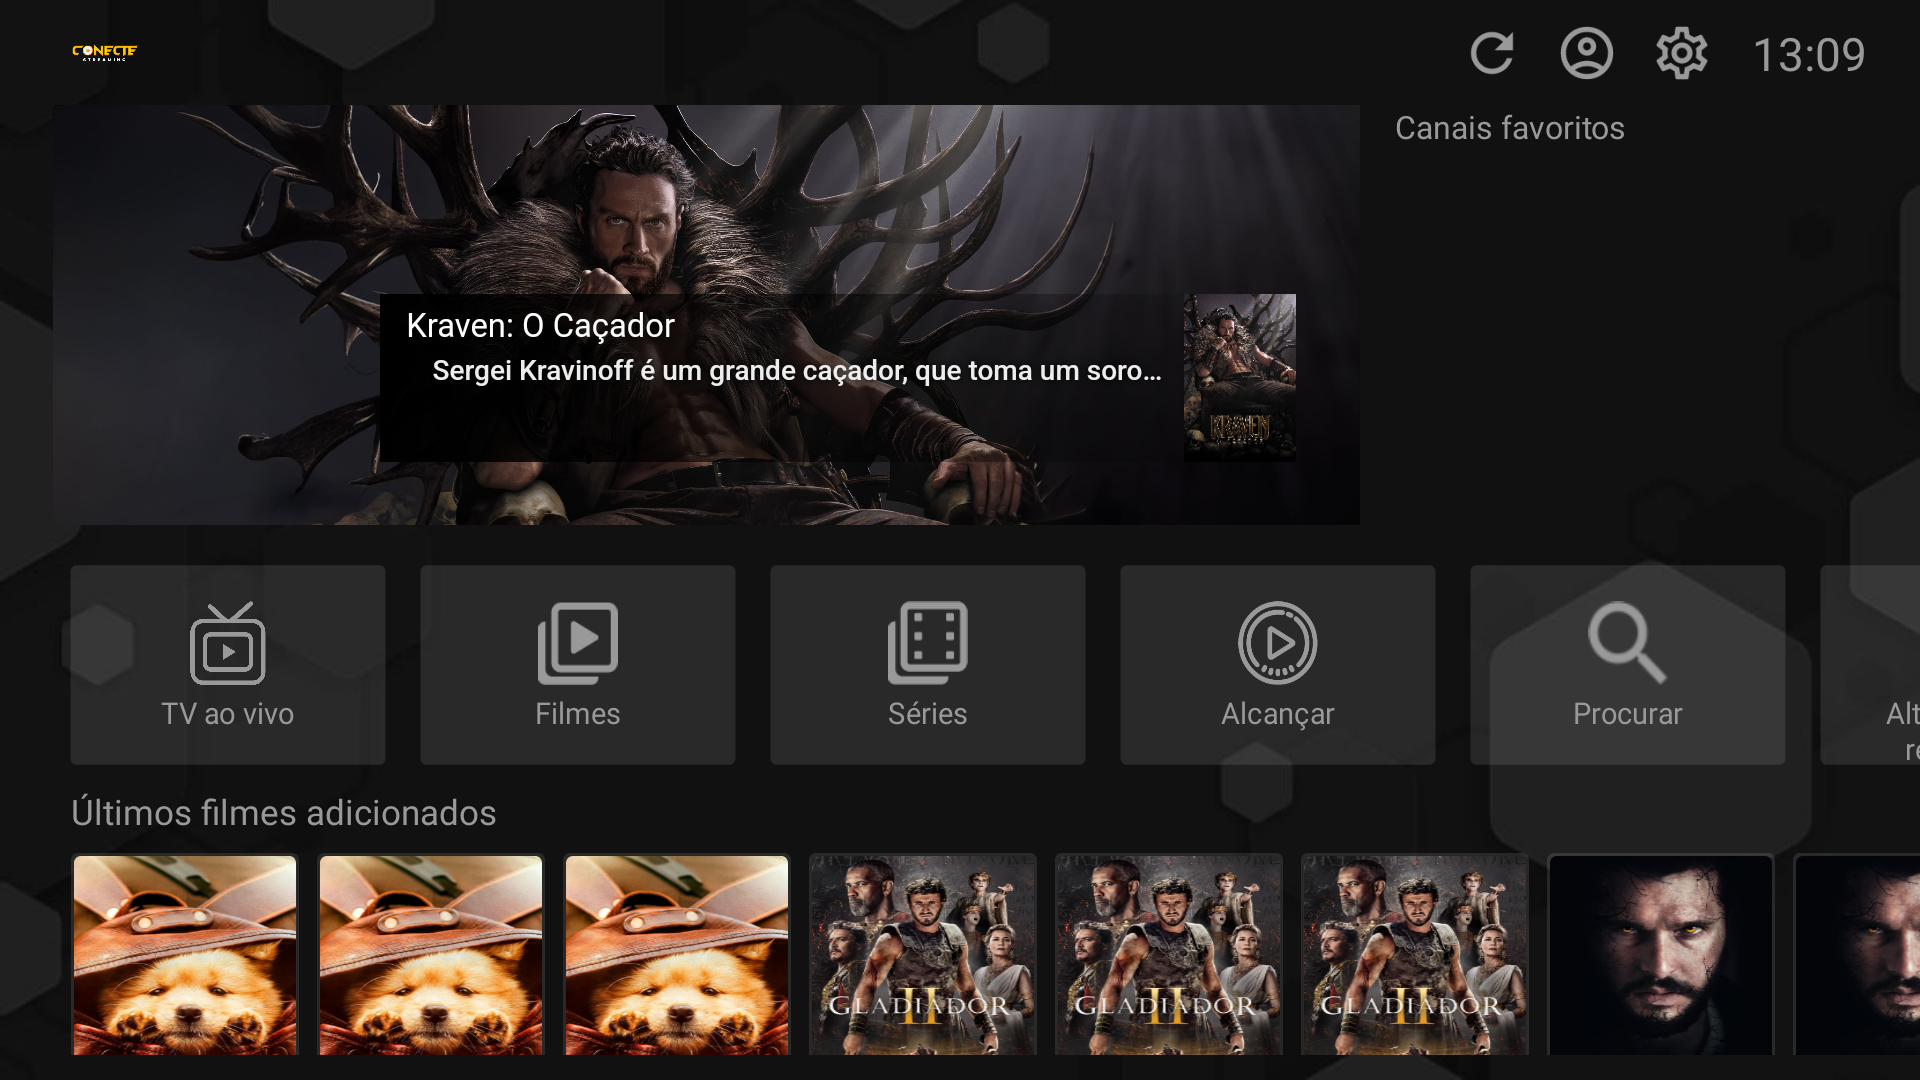The image size is (1920, 1080).
Task: Click the Kraven: O Caçador title text
Action: (x=540, y=326)
